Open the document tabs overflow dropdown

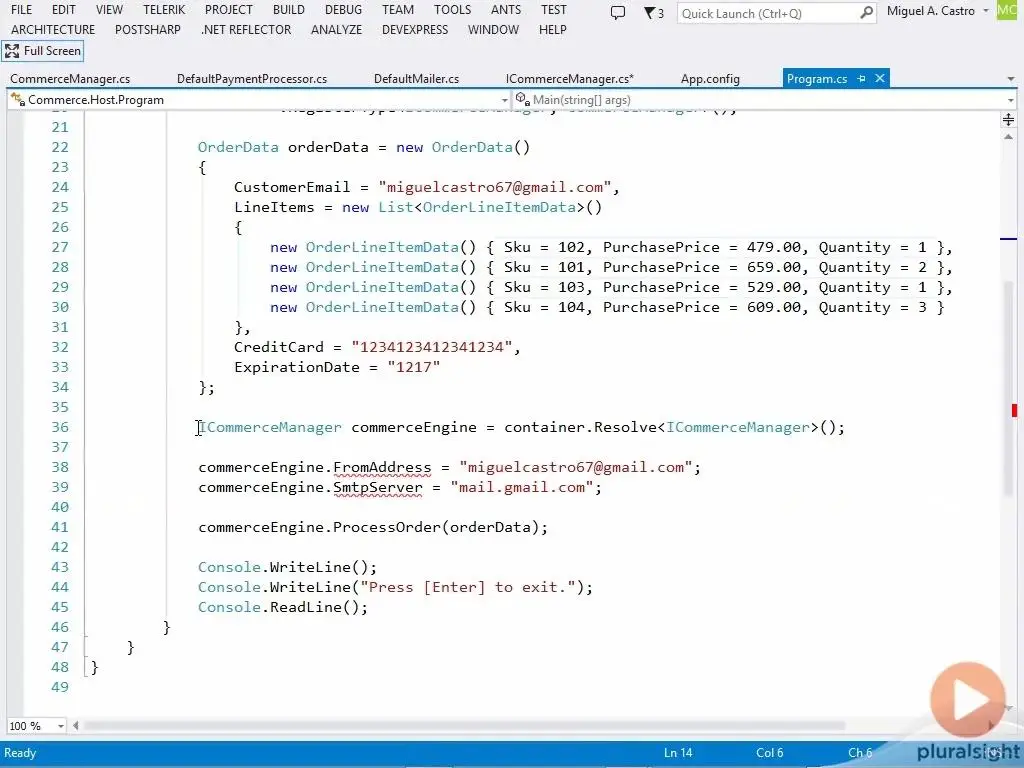pos(1011,79)
